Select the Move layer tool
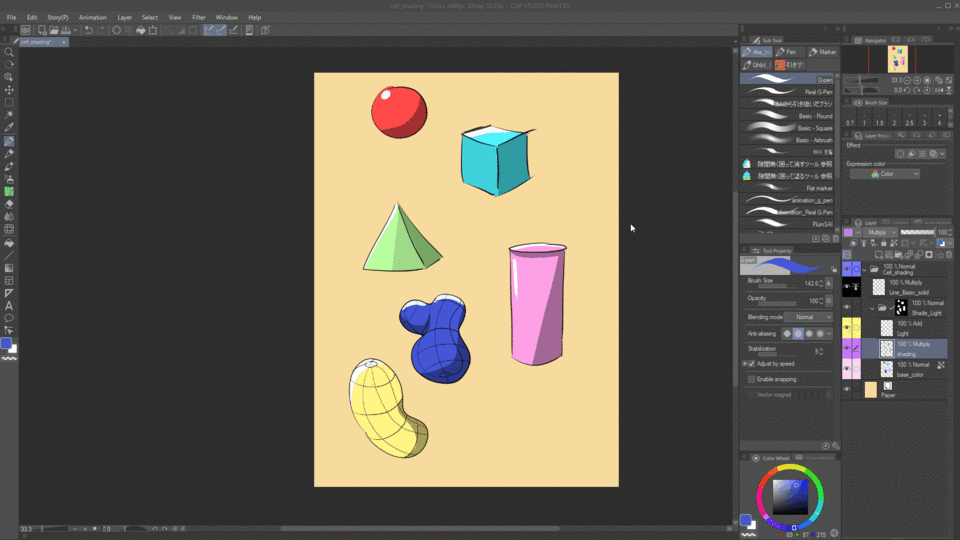 [x=9, y=90]
